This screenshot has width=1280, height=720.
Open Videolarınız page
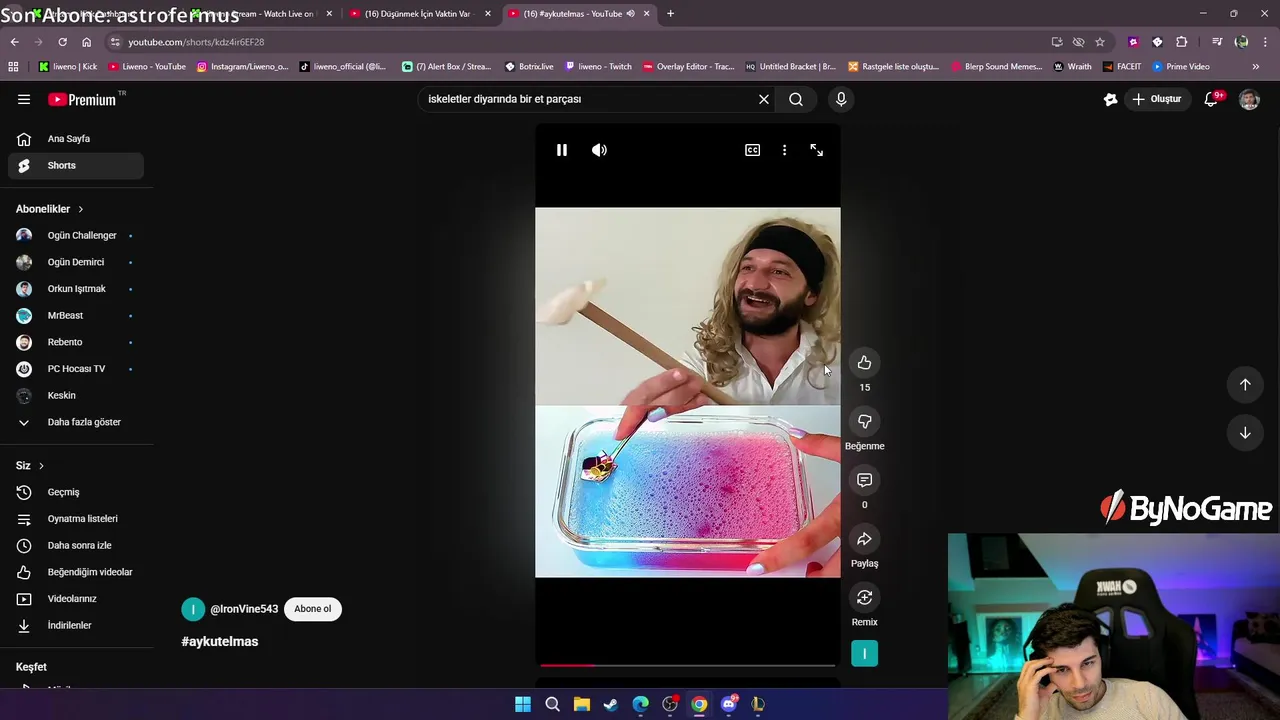(x=76, y=599)
